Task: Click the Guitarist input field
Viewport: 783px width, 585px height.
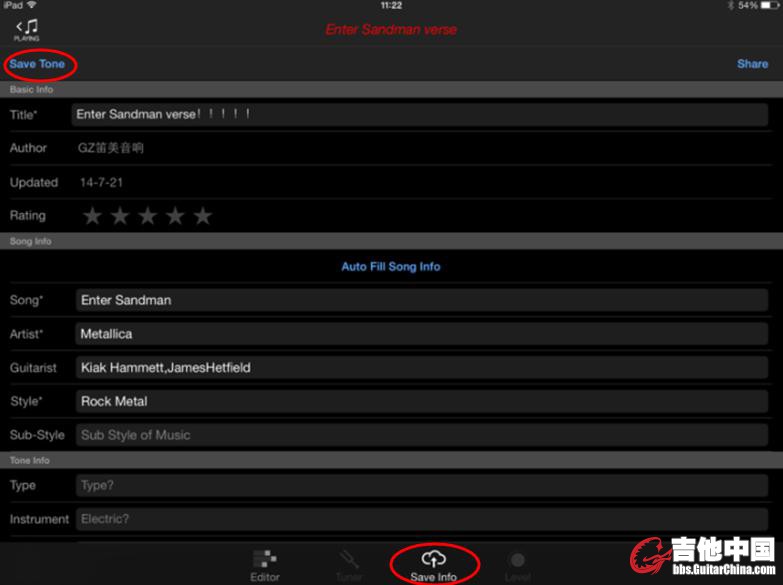Action: 420,368
